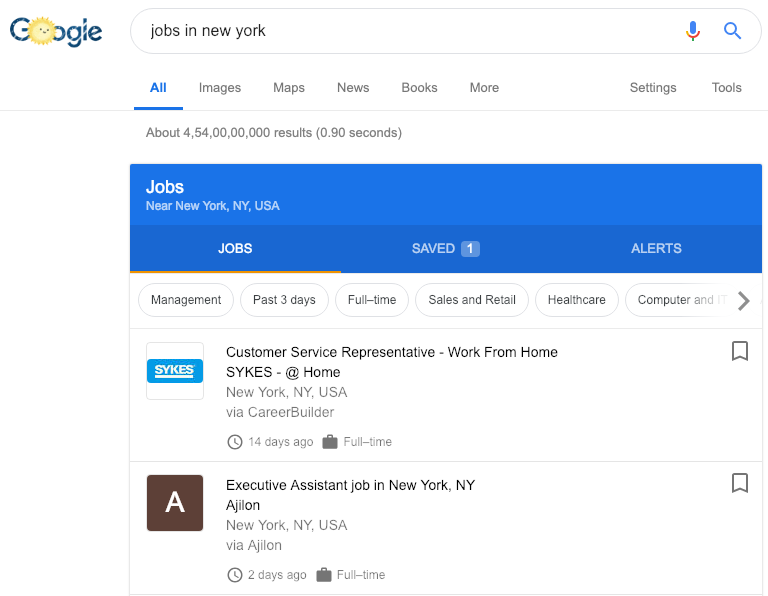
Task: Select the JOBS tab in Jobs panel
Action: click(x=235, y=249)
